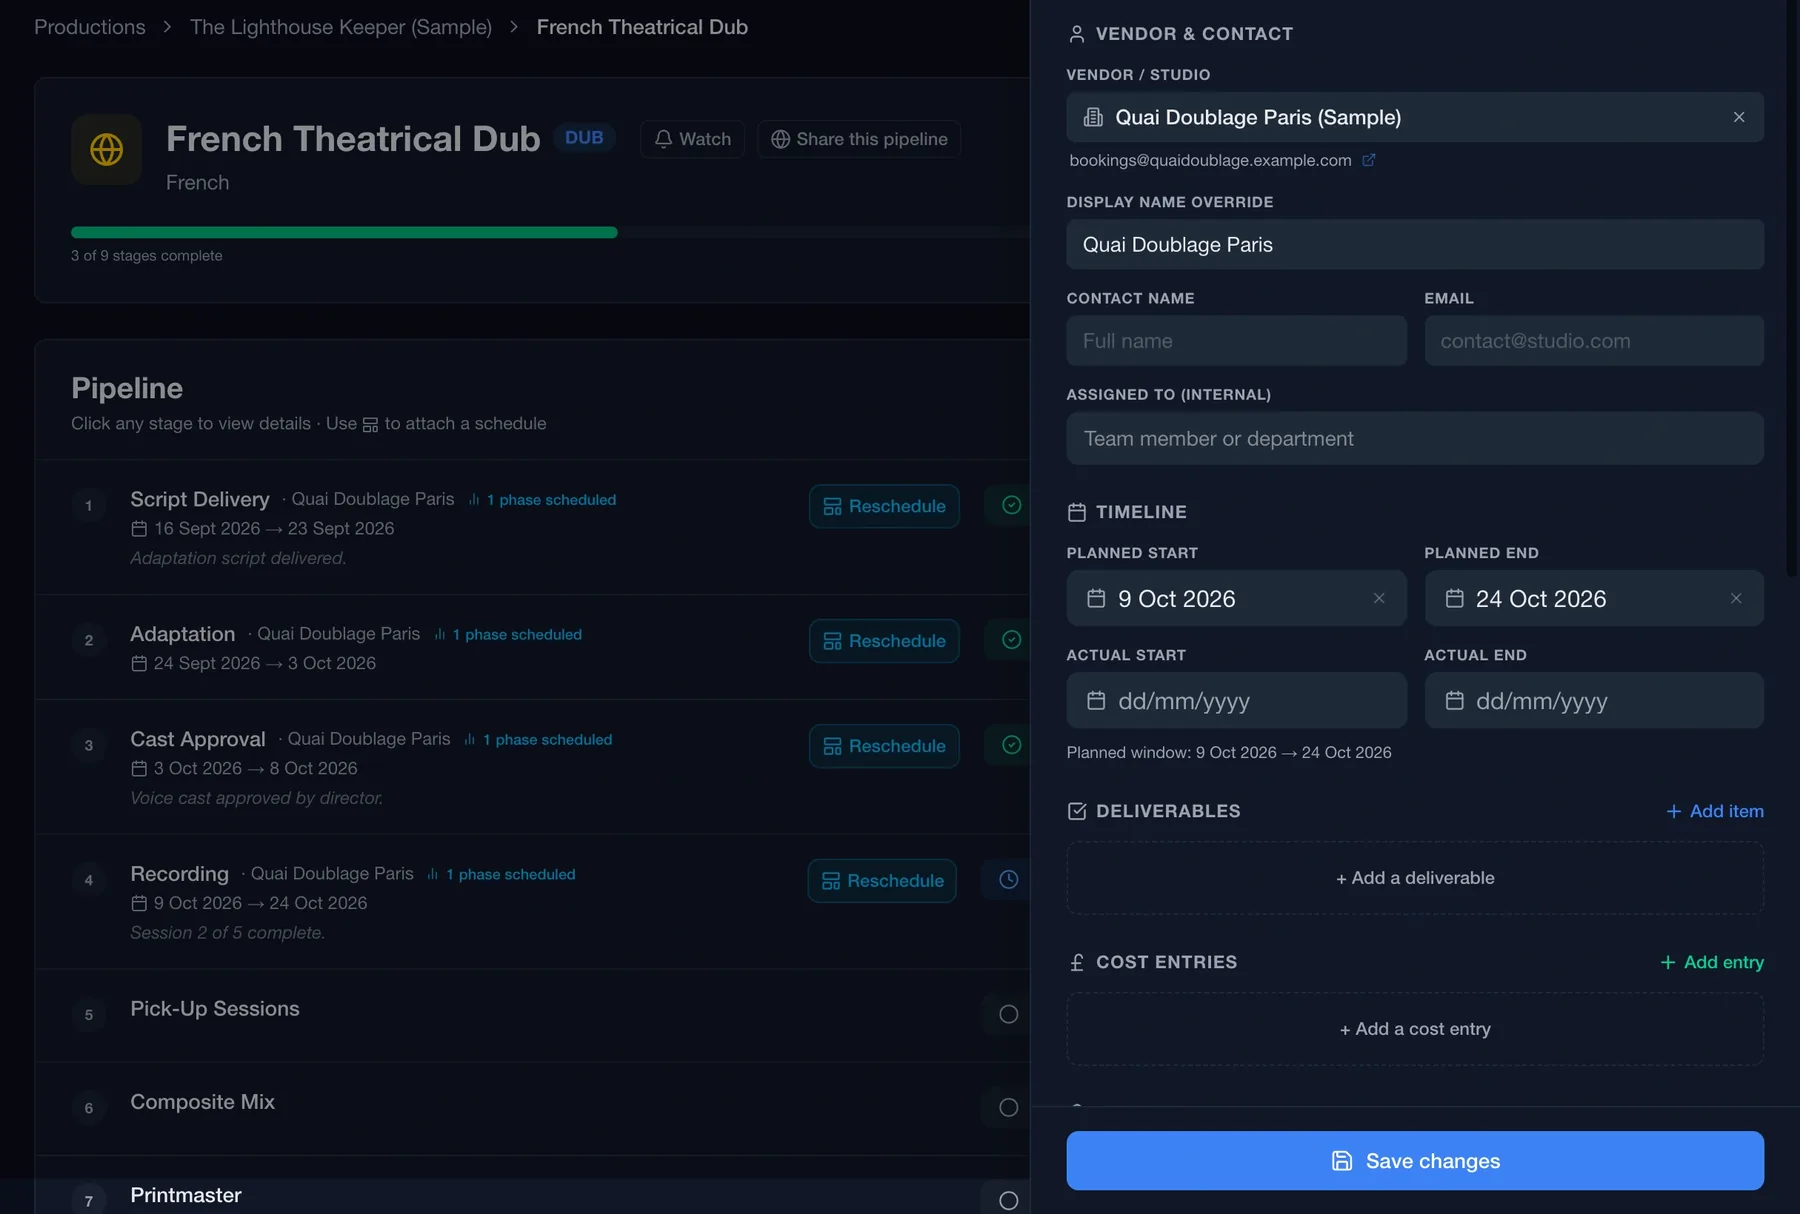Open Cast Approval's 1 phase scheduled link
The image size is (1800, 1214).
537,740
